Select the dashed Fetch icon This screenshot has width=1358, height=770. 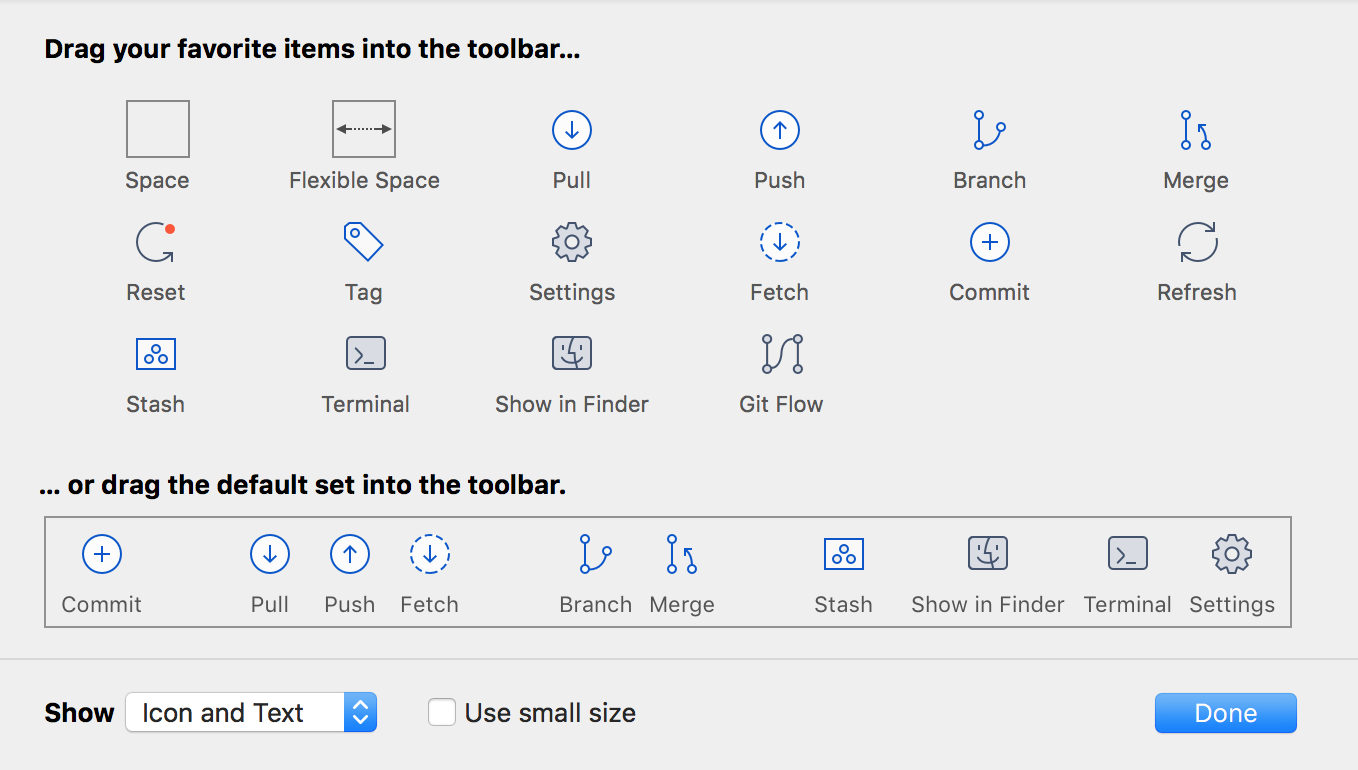[x=779, y=241]
